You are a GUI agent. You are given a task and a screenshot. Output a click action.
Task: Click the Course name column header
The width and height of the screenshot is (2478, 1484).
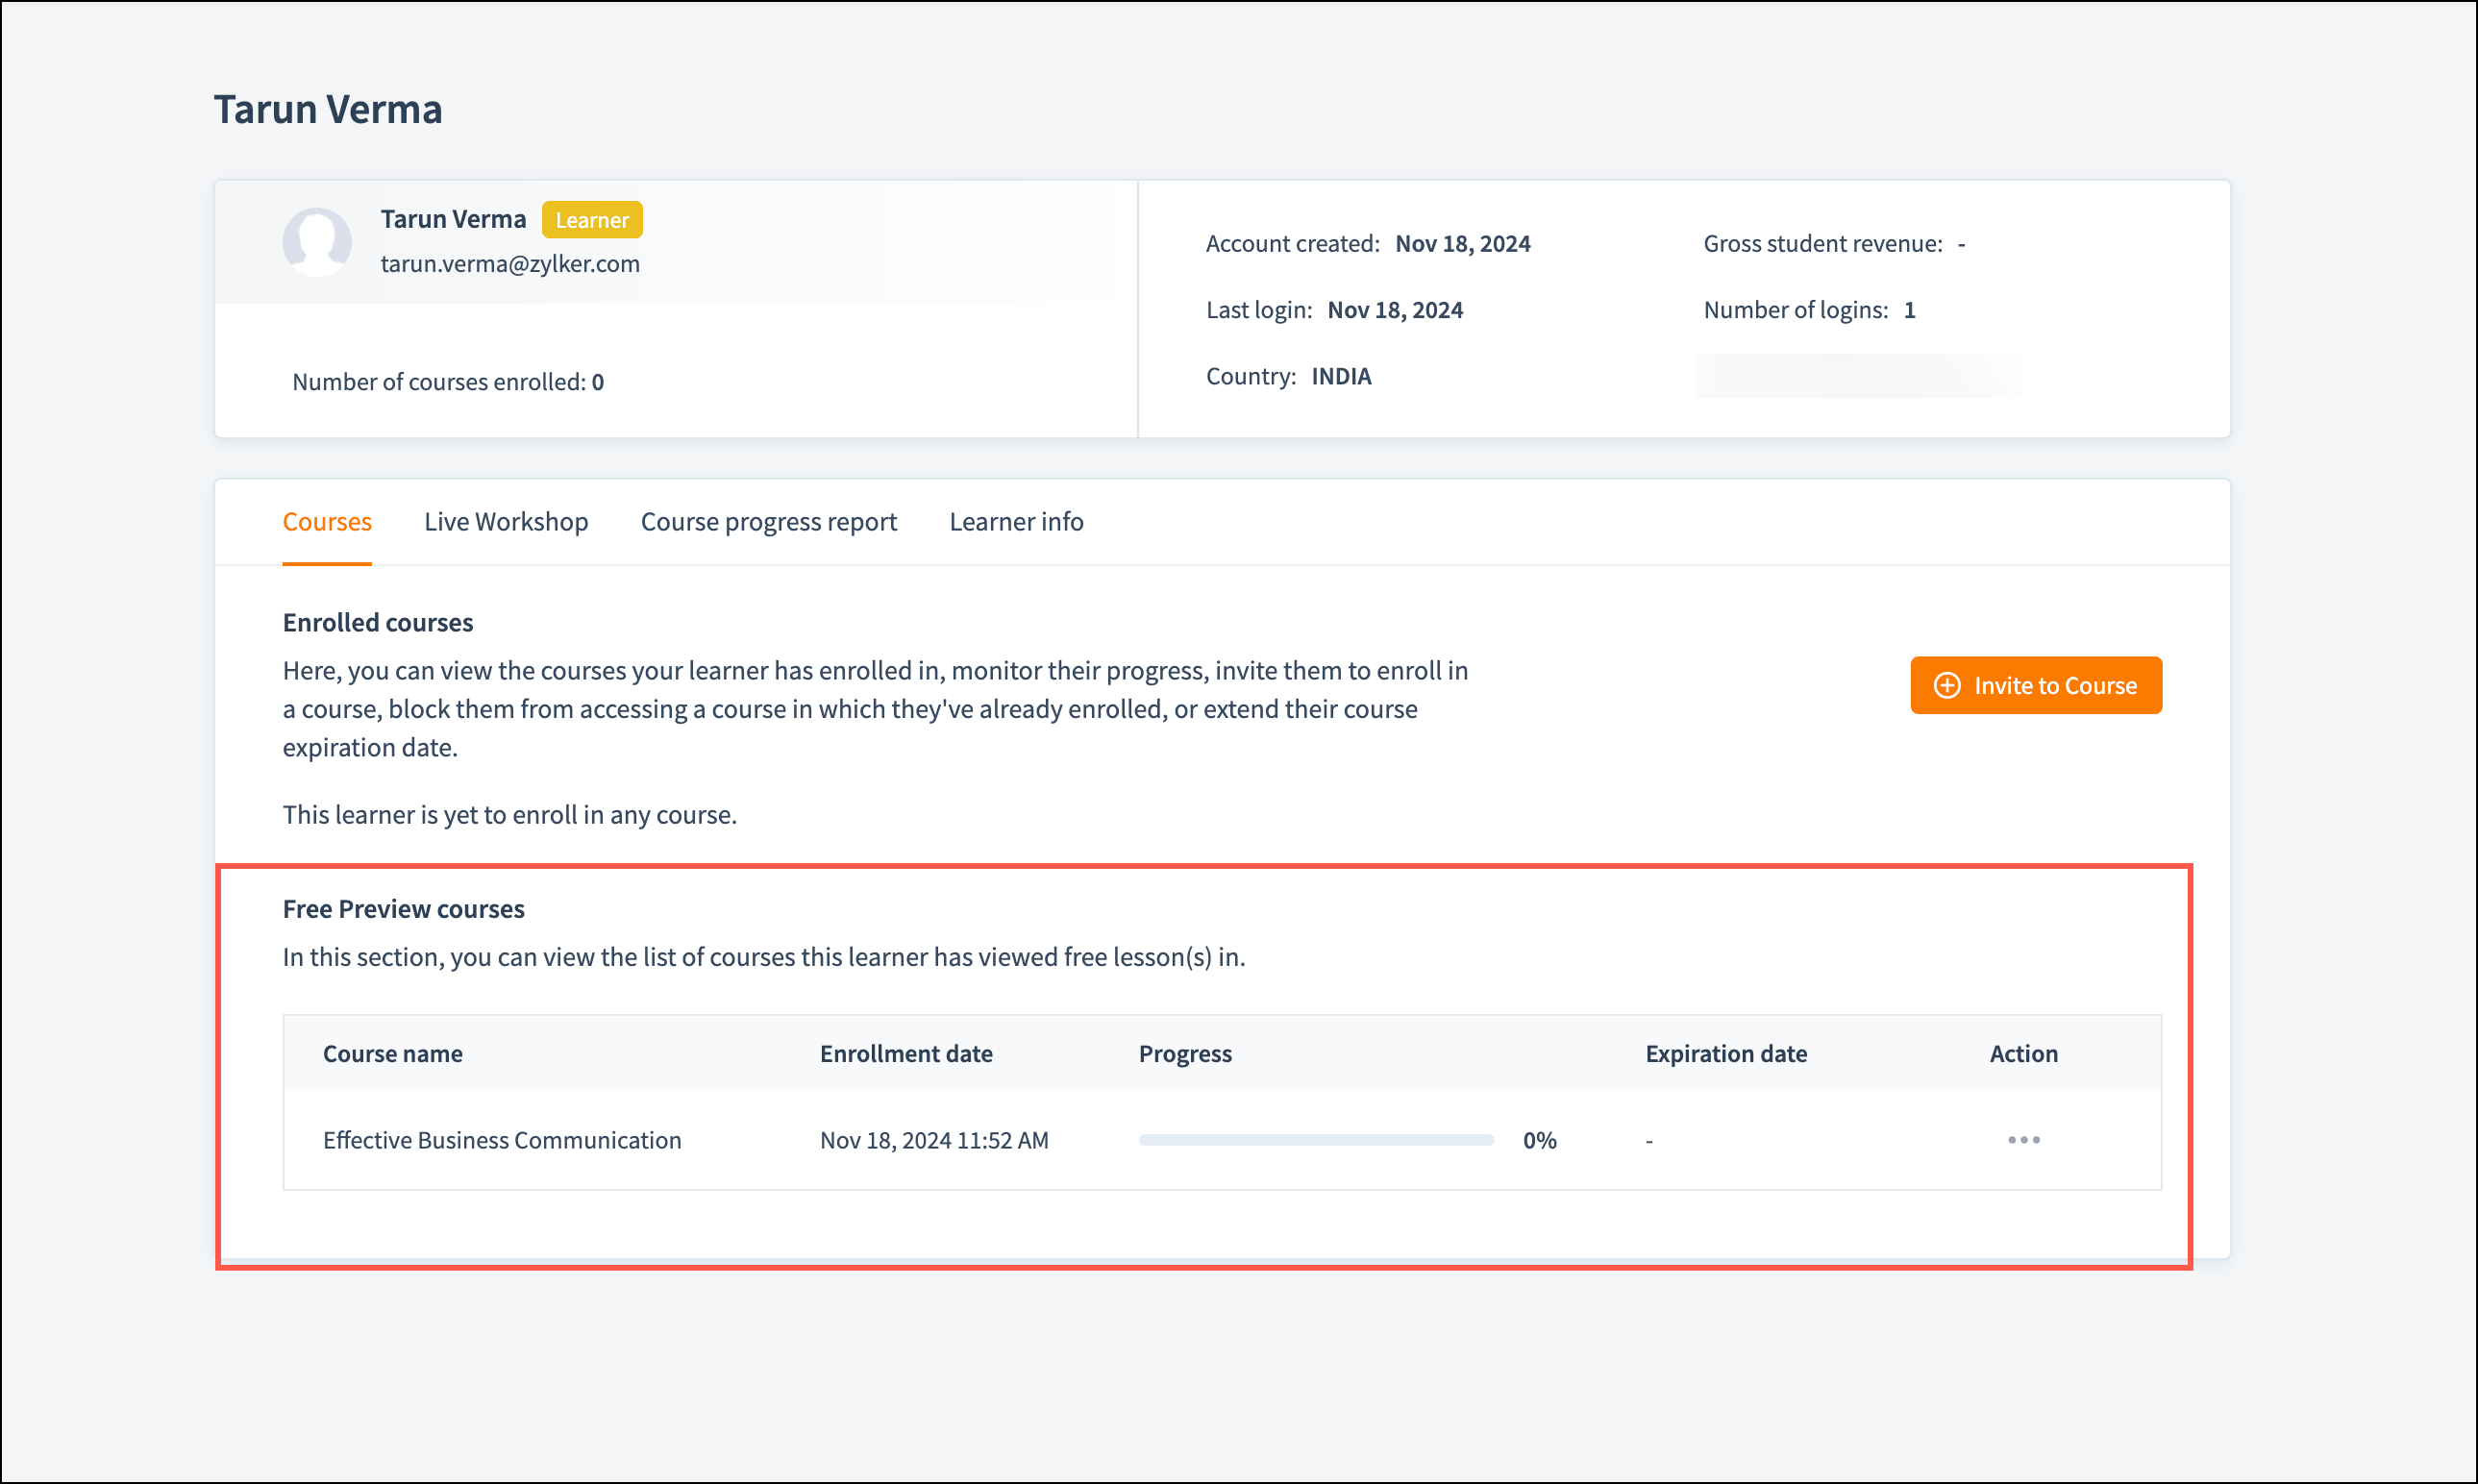coord(392,1054)
